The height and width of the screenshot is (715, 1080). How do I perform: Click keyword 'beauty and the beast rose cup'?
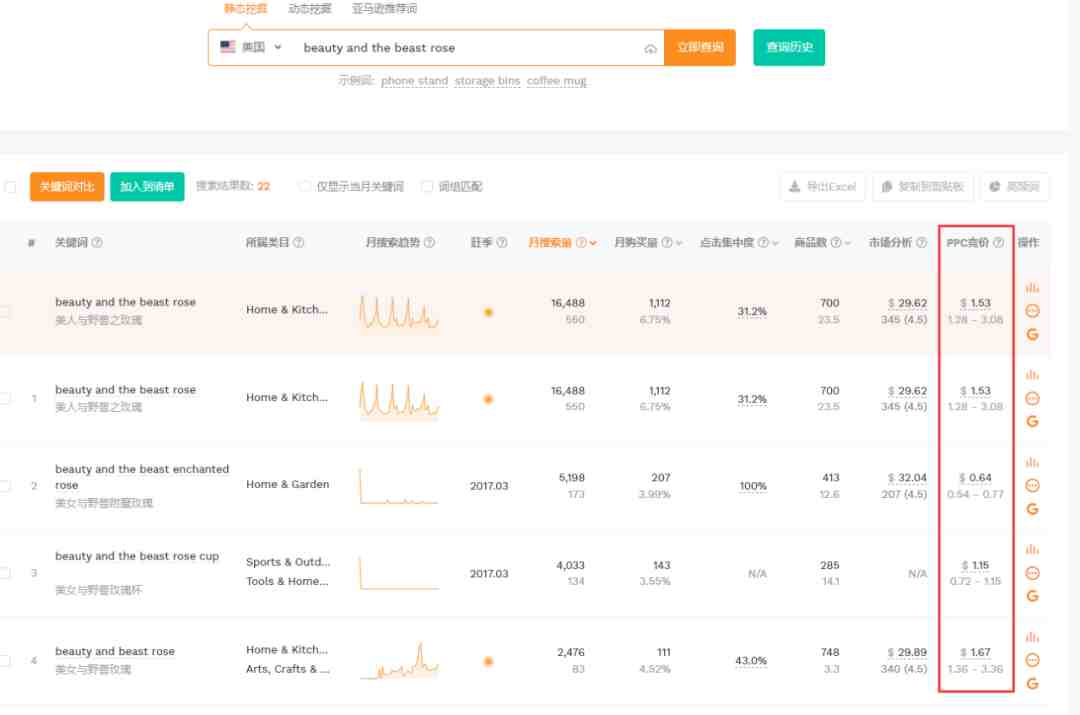(x=137, y=556)
